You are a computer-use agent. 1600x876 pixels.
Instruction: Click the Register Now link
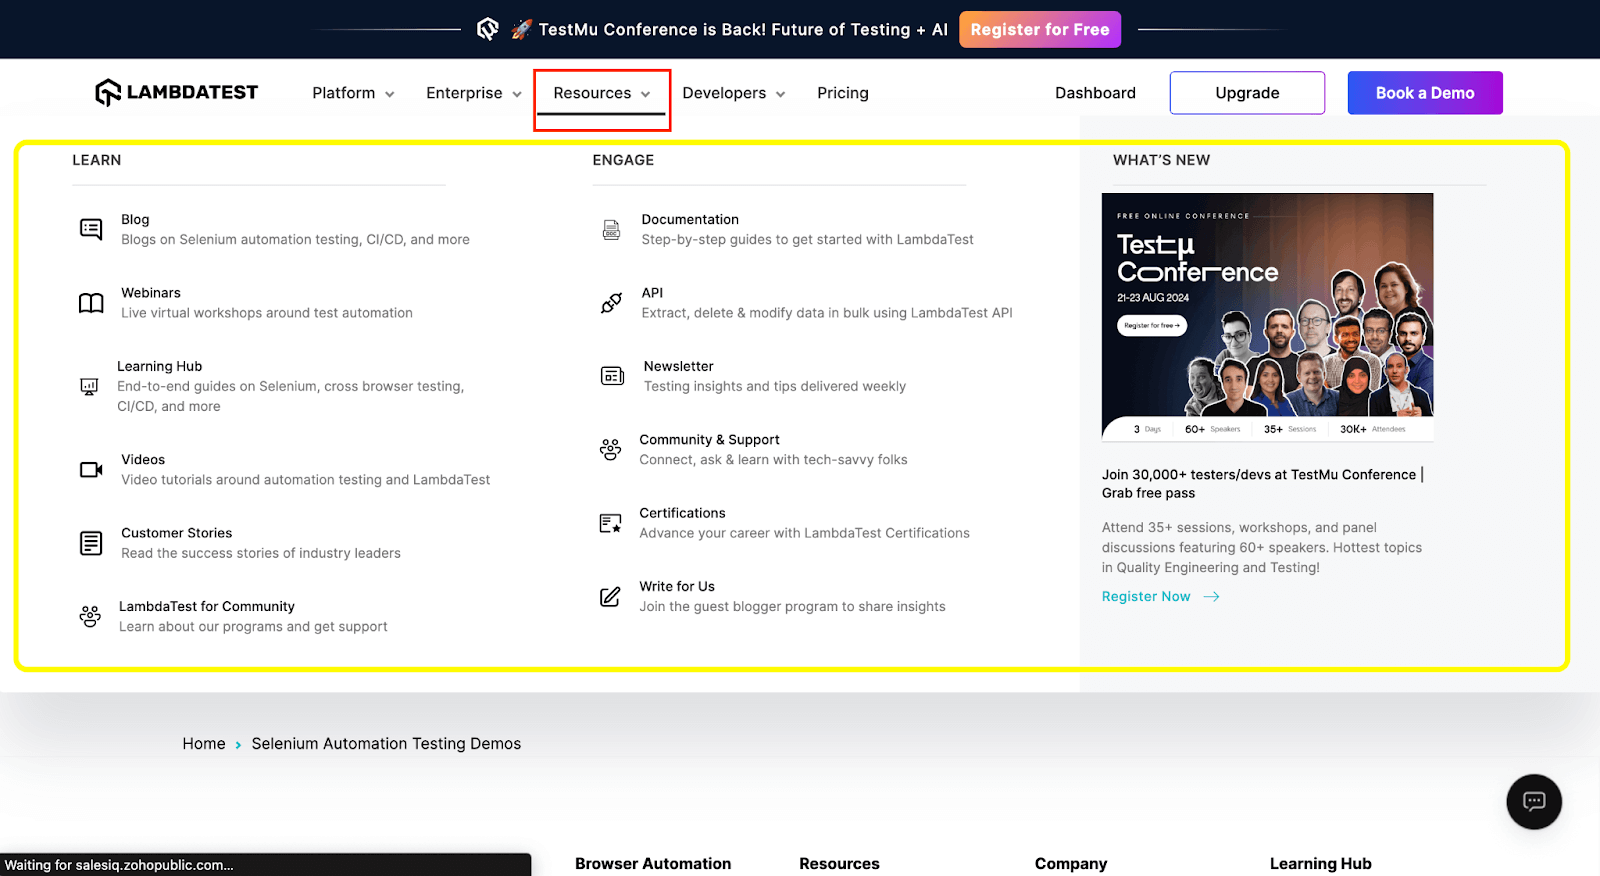1146,597
